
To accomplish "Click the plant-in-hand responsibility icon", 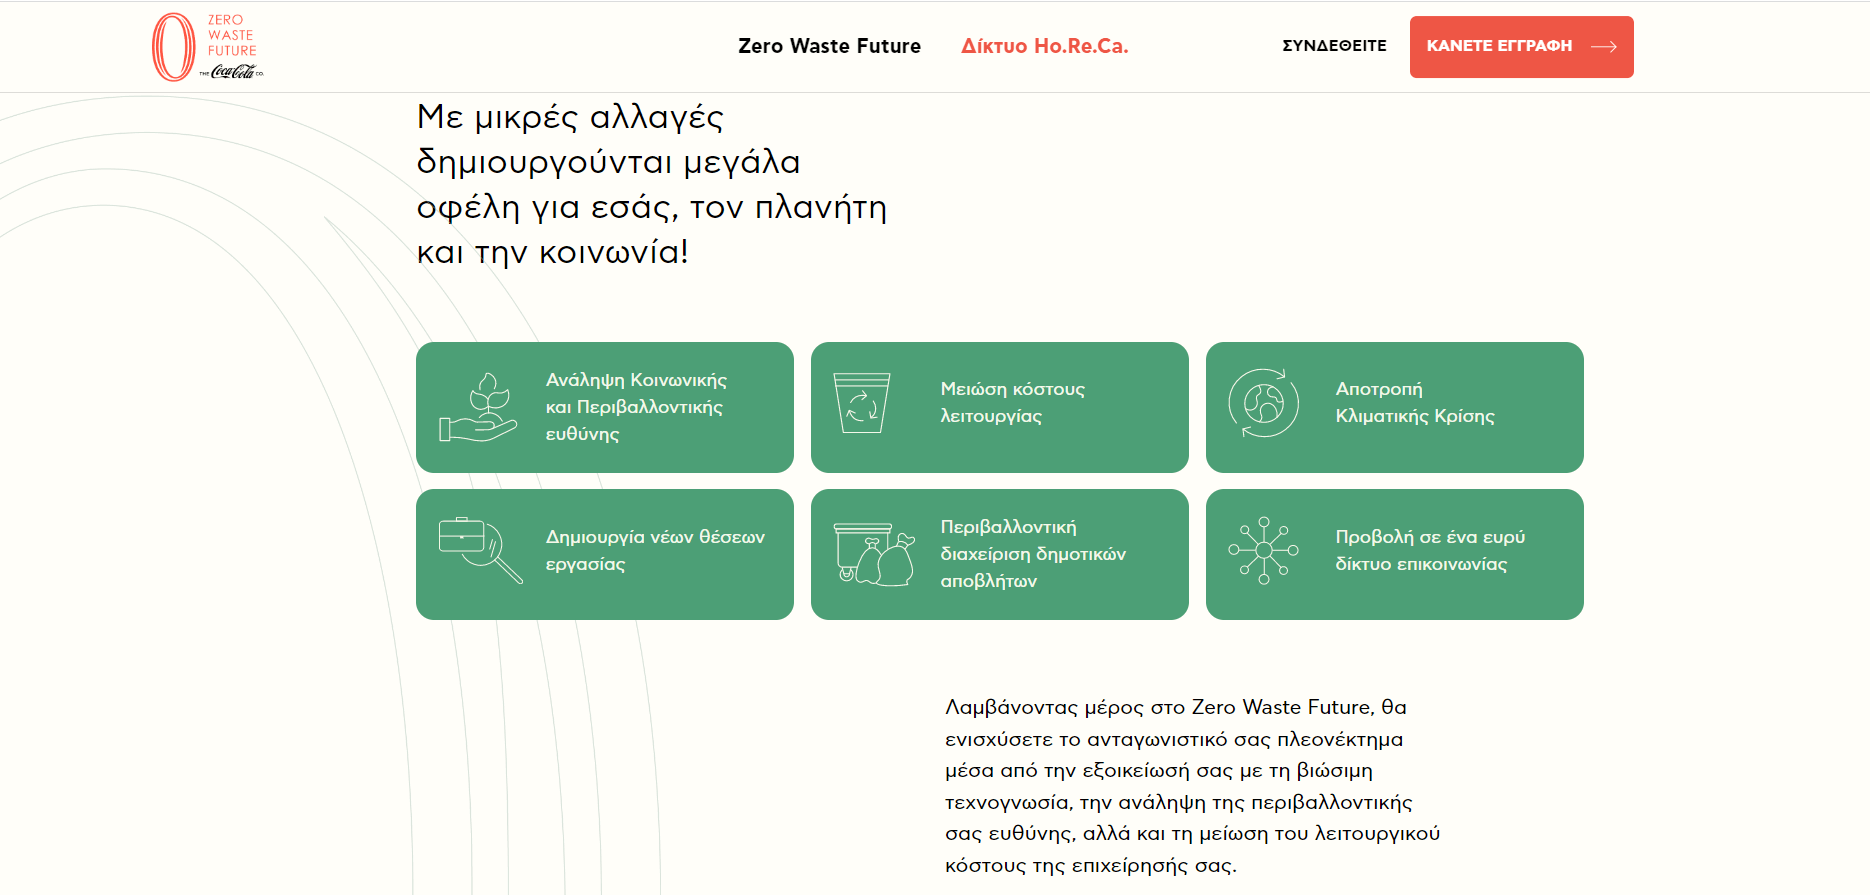I will click(x=478, y=408).
